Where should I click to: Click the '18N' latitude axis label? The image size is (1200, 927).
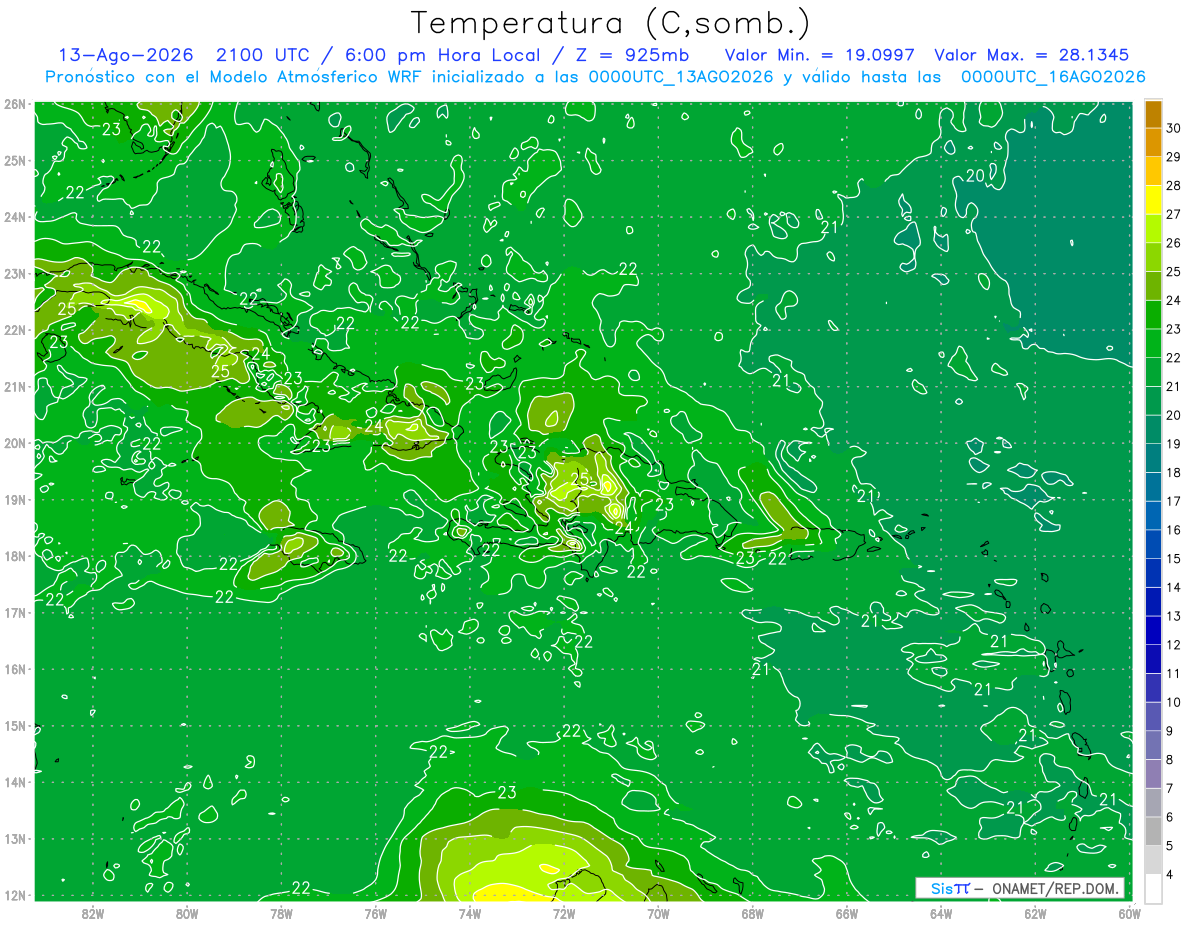[15, 556]
